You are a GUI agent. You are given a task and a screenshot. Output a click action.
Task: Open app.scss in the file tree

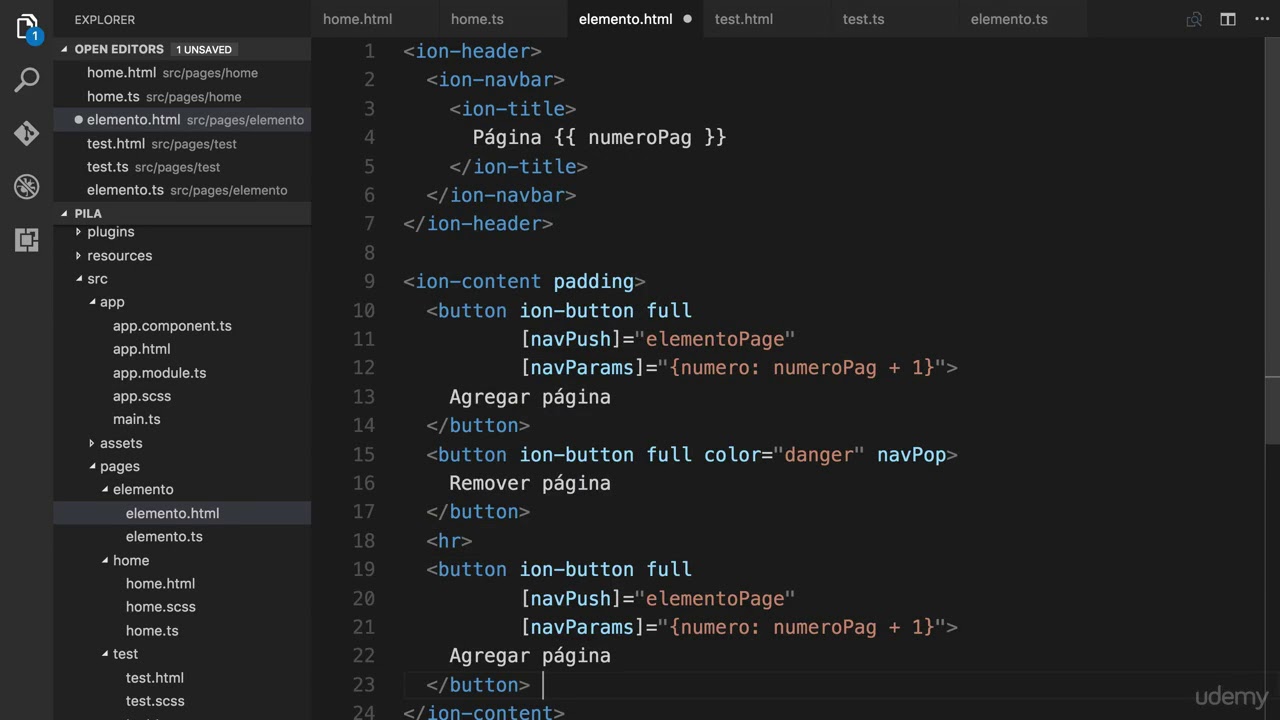(x=141, y=396)
